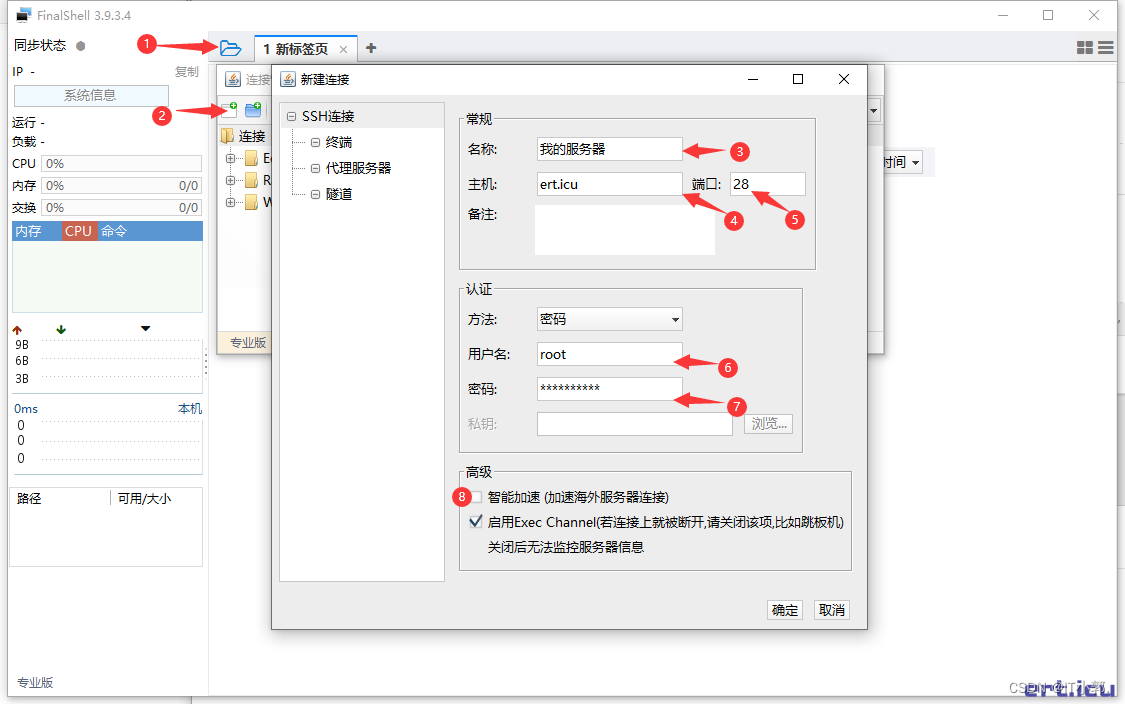Open the connection manager folder icon
Viewport: 1125px width, 704px height.
click(x=230, y=48)
